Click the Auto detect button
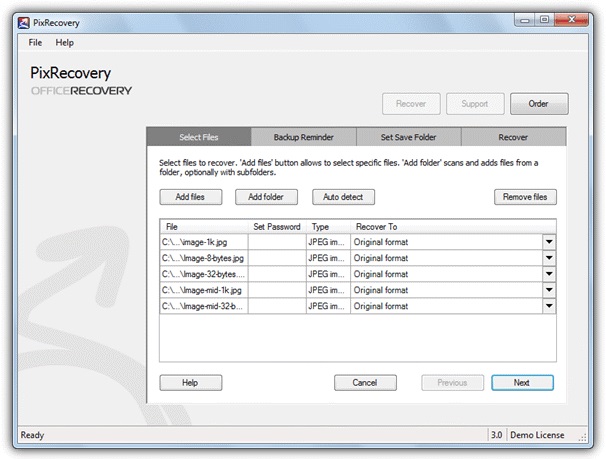Screen dimensions: 606x460 pos(343,197)
